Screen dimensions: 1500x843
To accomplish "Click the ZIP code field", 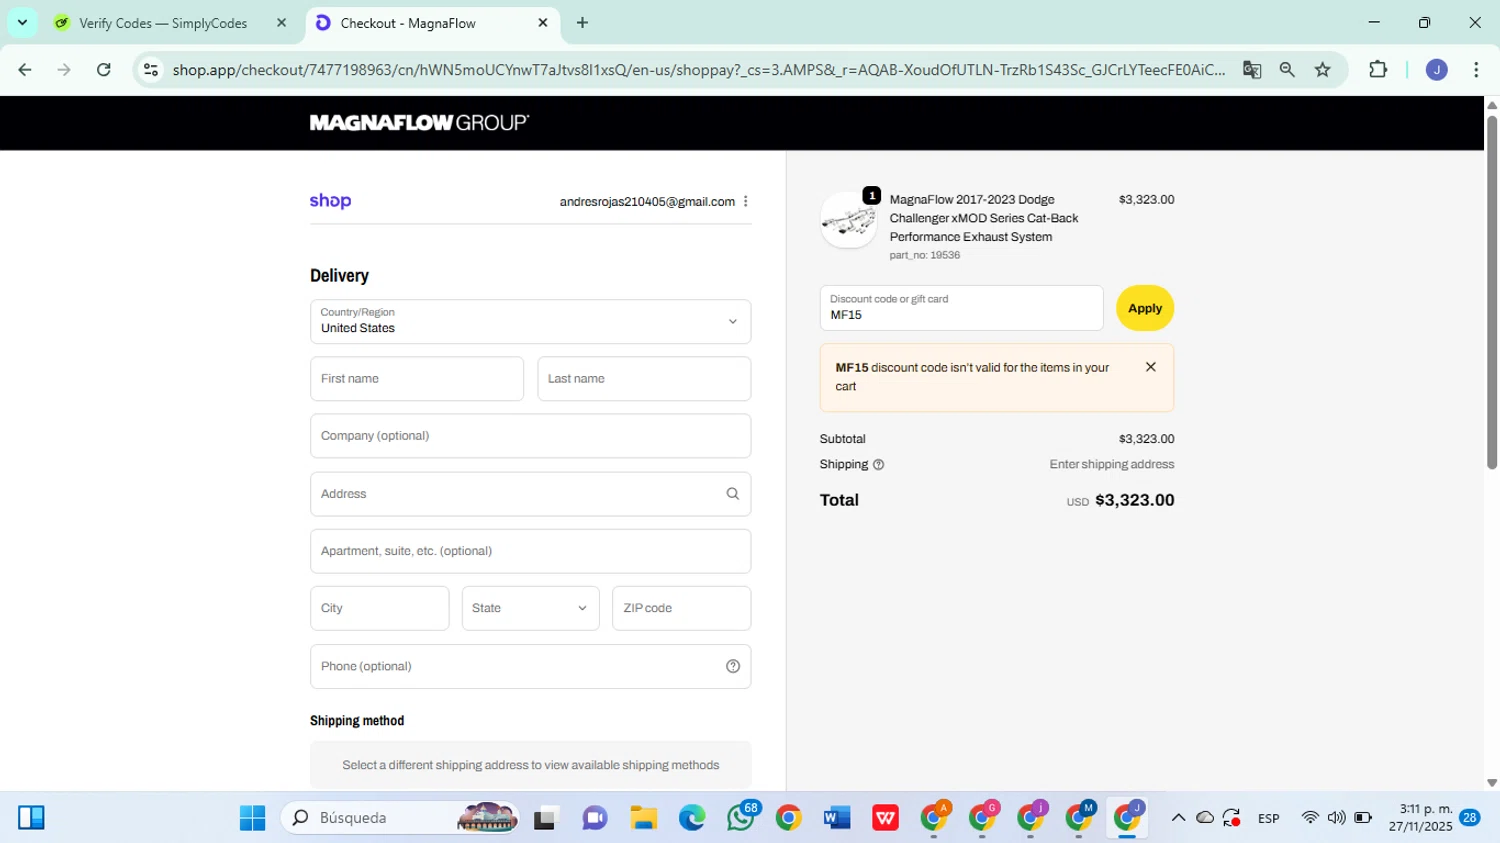I will pyautogui.click(x=681, y=608).
